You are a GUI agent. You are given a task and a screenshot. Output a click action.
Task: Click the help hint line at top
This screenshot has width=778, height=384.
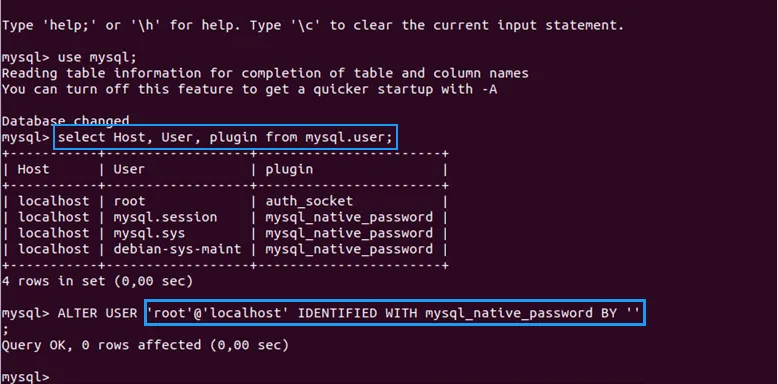[x=313, y=25]
